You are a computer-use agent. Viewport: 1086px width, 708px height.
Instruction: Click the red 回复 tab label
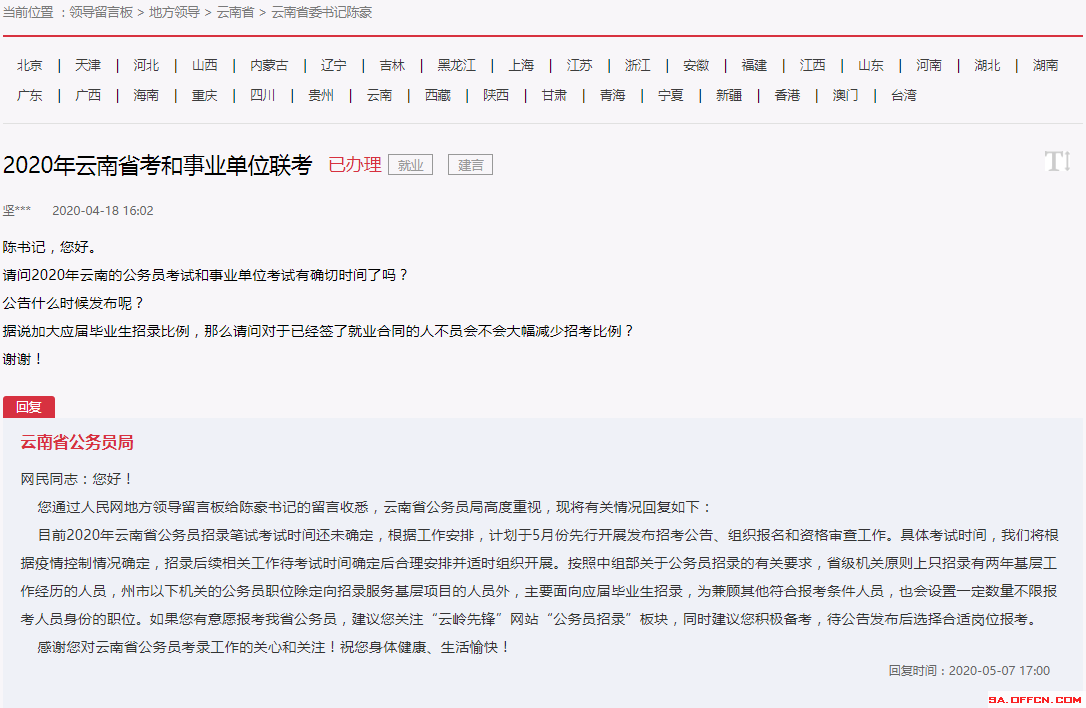coord(29,407)
